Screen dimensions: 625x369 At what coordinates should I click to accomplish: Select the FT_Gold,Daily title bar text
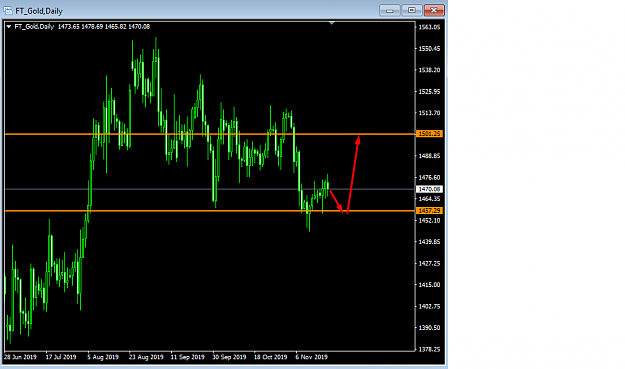click(x=39, y=11)
